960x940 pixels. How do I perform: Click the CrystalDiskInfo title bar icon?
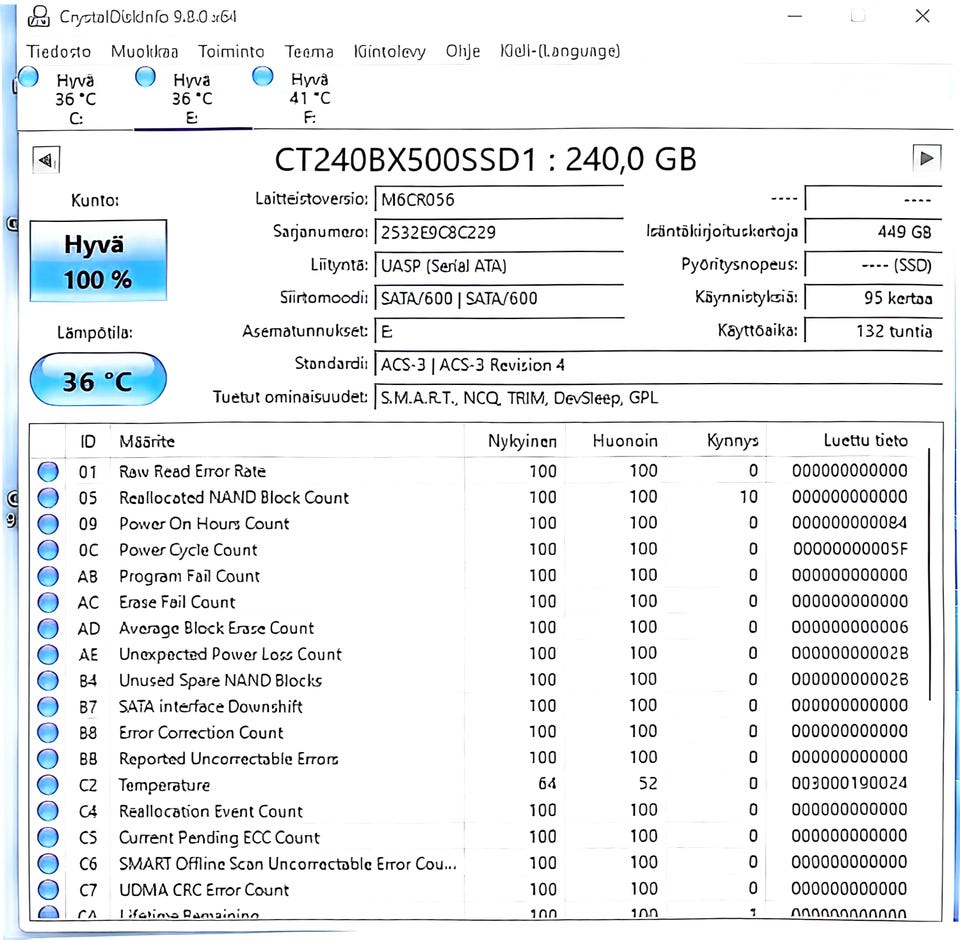(x=39, y=17)
